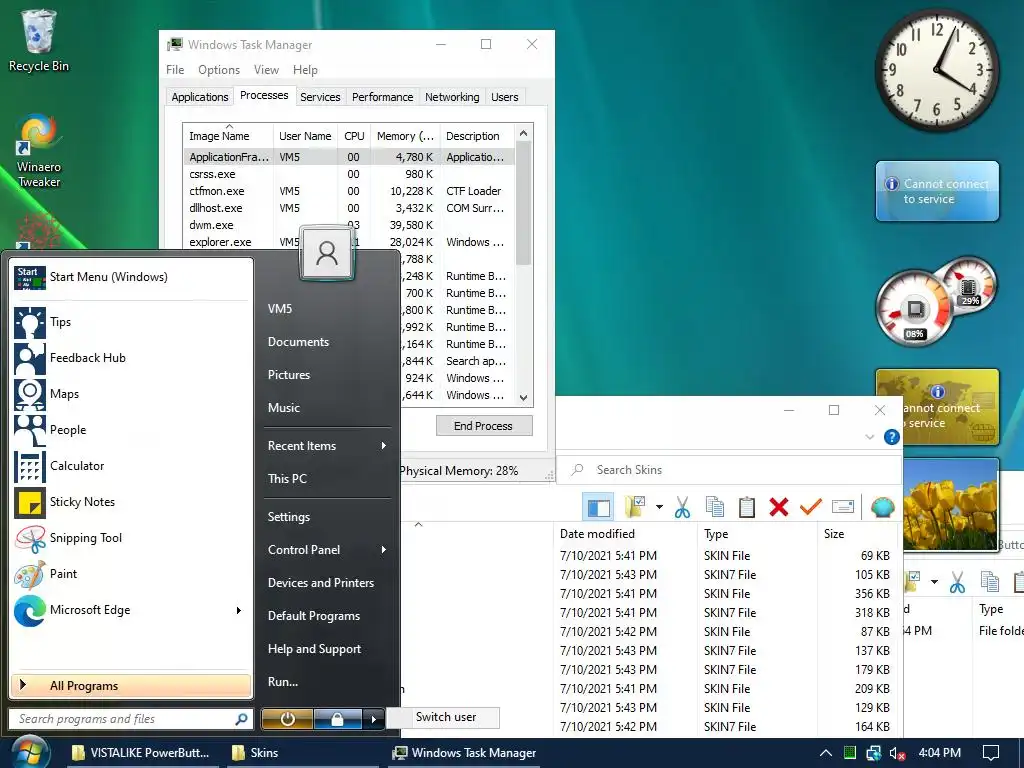
Task: Open Start Menu (Windows) pinned item
Action: pos(130,277)
